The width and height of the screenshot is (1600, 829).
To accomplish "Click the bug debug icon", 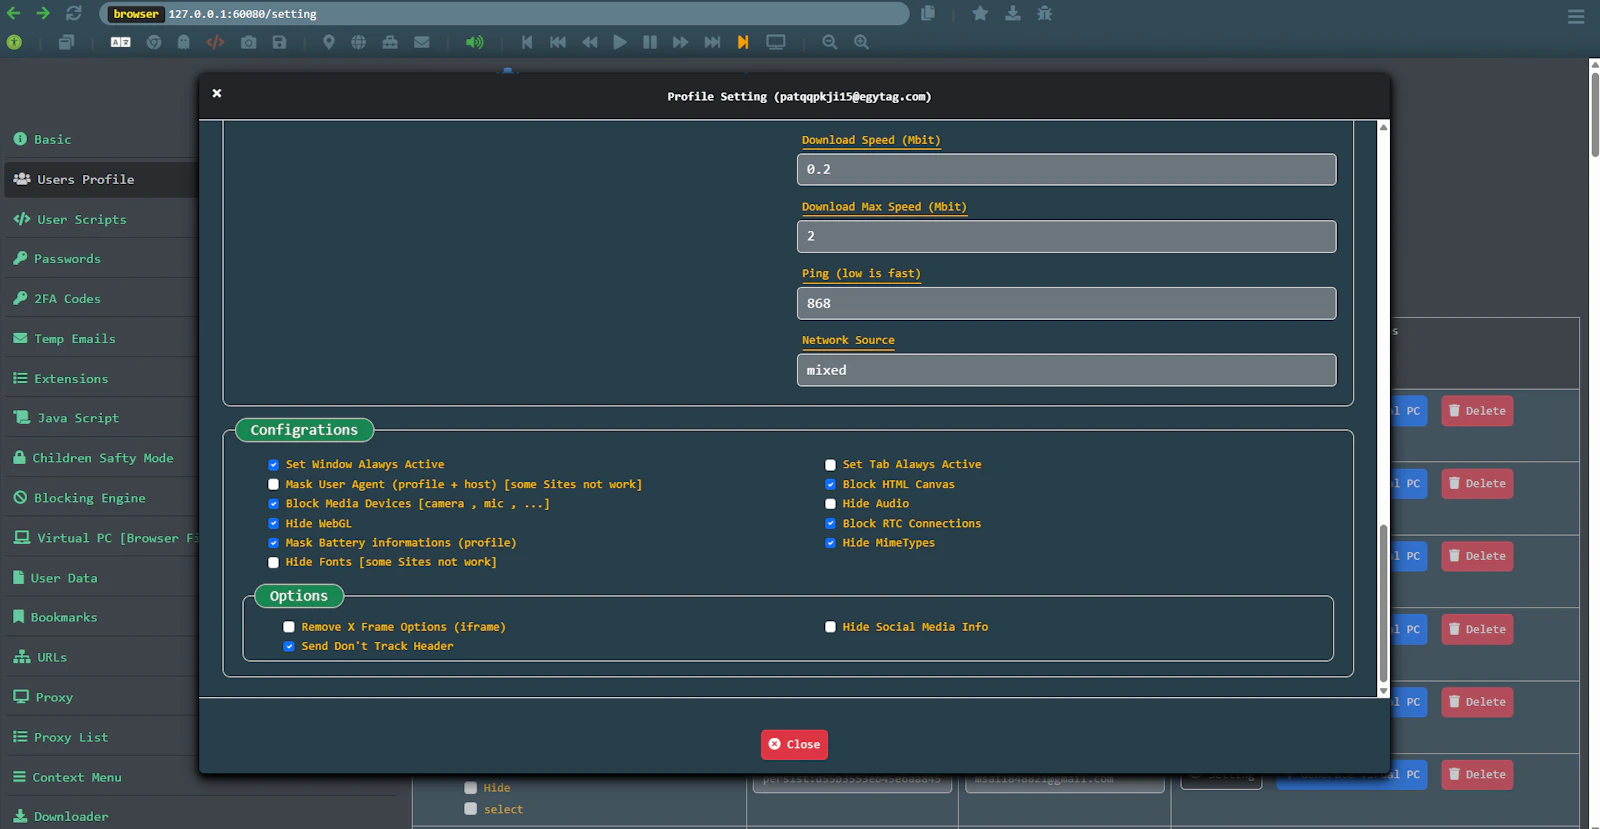I will 1045,13.
